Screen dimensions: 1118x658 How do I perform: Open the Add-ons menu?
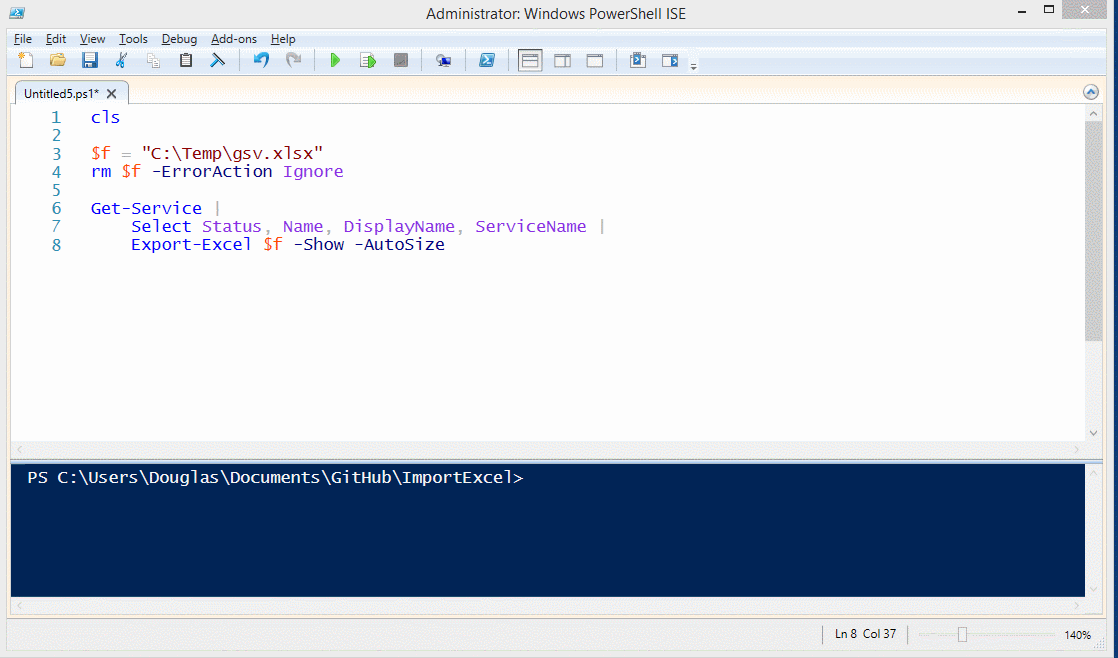point(234,39)
